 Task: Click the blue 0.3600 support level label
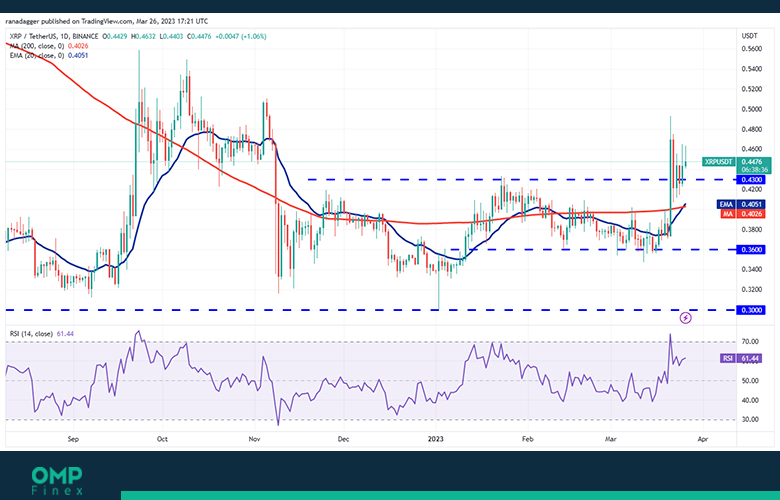point(751,250)
